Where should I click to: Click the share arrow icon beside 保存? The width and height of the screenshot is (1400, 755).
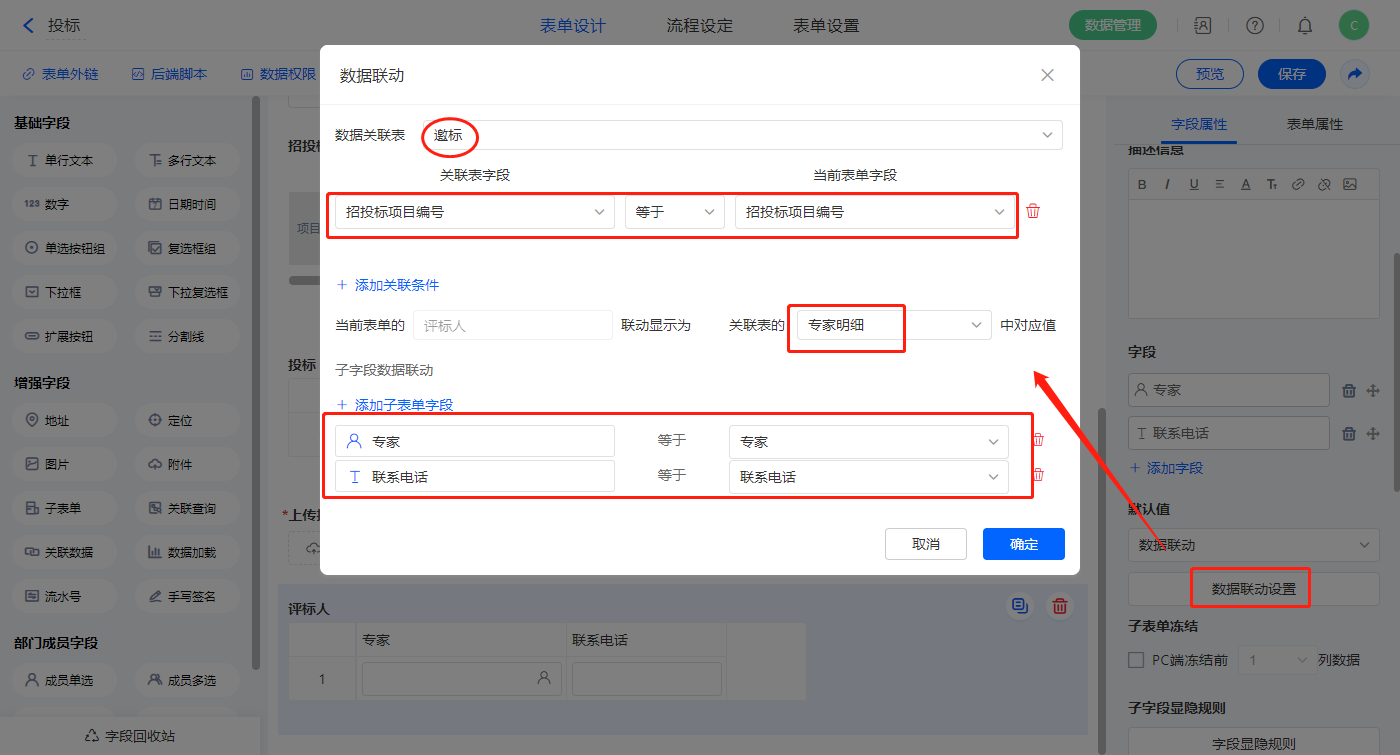click(1355, 74)
